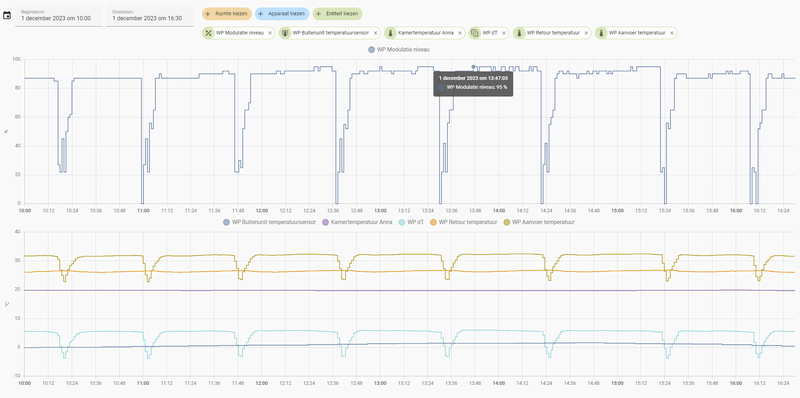
Task: Click the thermometer icon on WP Buitenunit temperatuursensor chip
Action: (x=285, y=33)
